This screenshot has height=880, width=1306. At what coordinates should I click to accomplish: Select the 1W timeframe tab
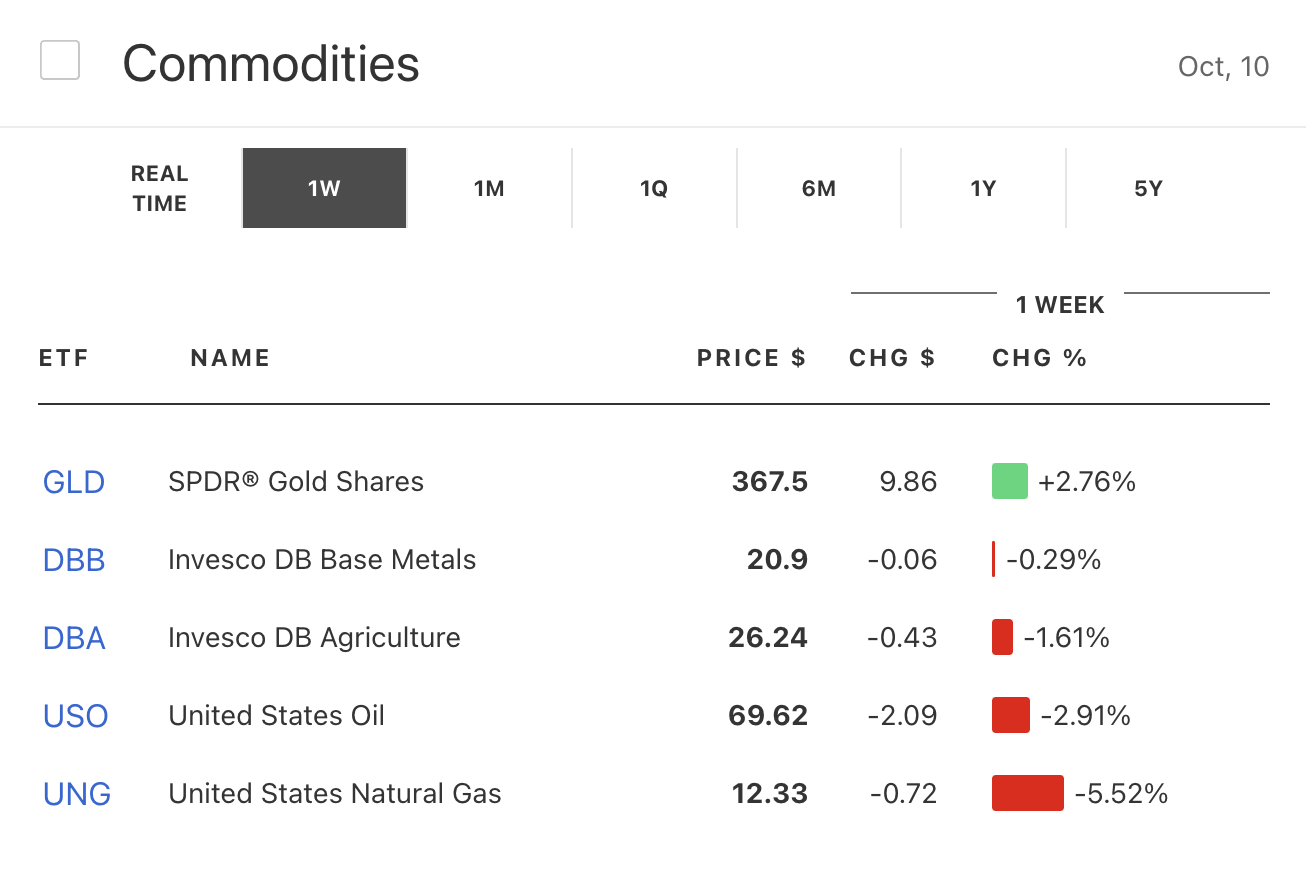(x=324, y=188)
